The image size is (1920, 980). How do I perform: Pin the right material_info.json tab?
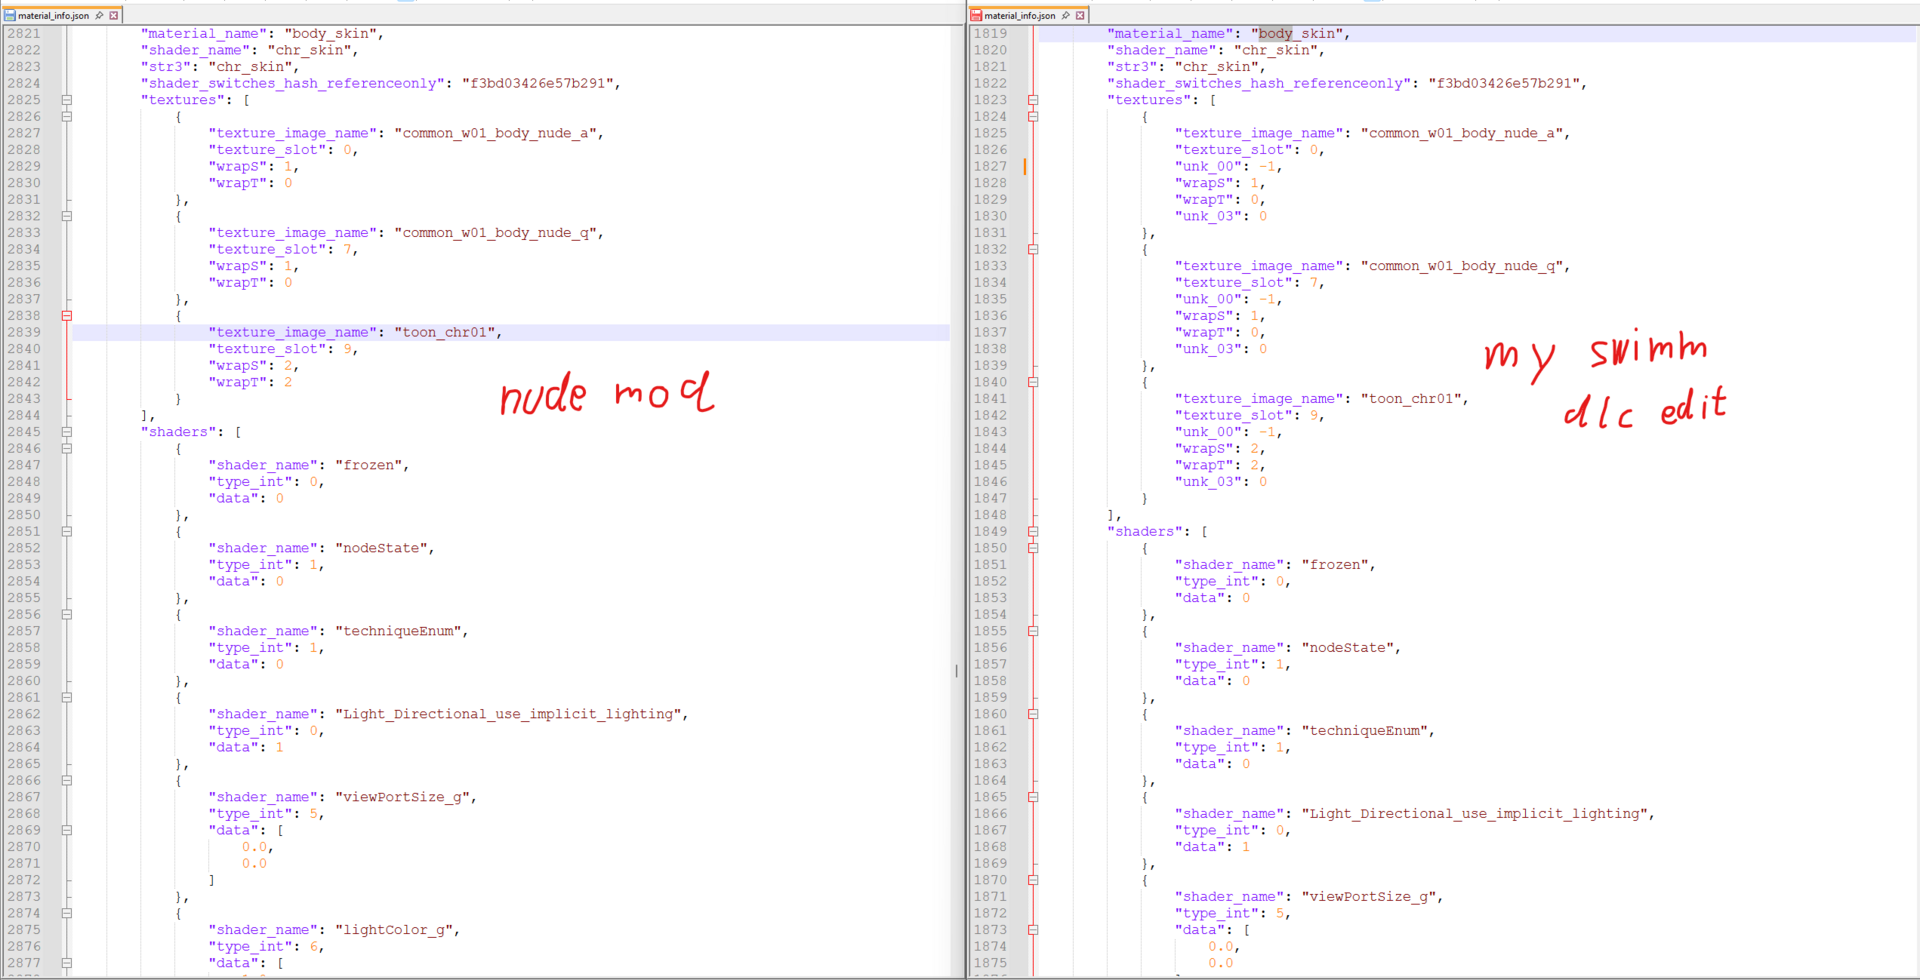pyautogui.click(x=1066, y=15)
